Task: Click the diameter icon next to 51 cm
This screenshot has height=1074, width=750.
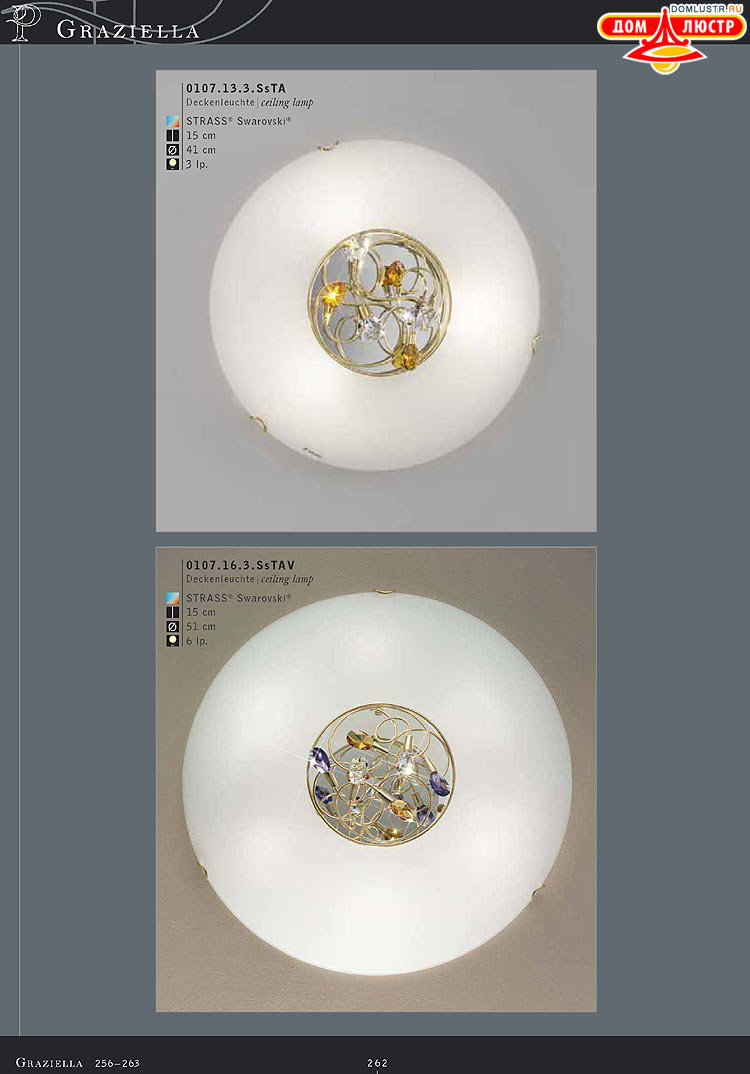Action: 173,627
